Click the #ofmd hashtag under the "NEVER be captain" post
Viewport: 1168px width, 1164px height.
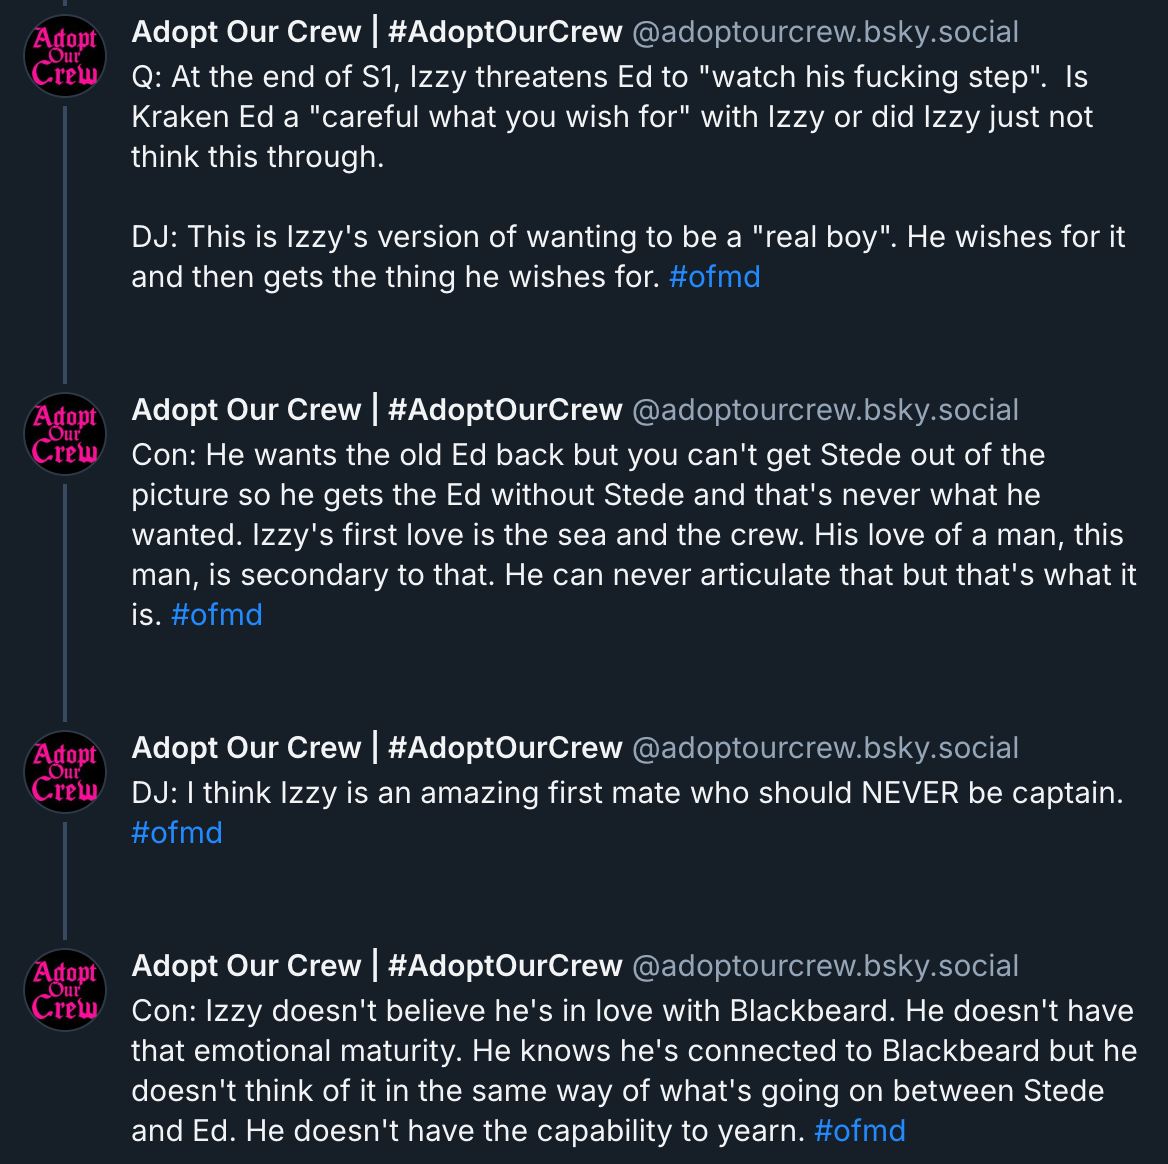pyautogui.click(x=176, y=832)
